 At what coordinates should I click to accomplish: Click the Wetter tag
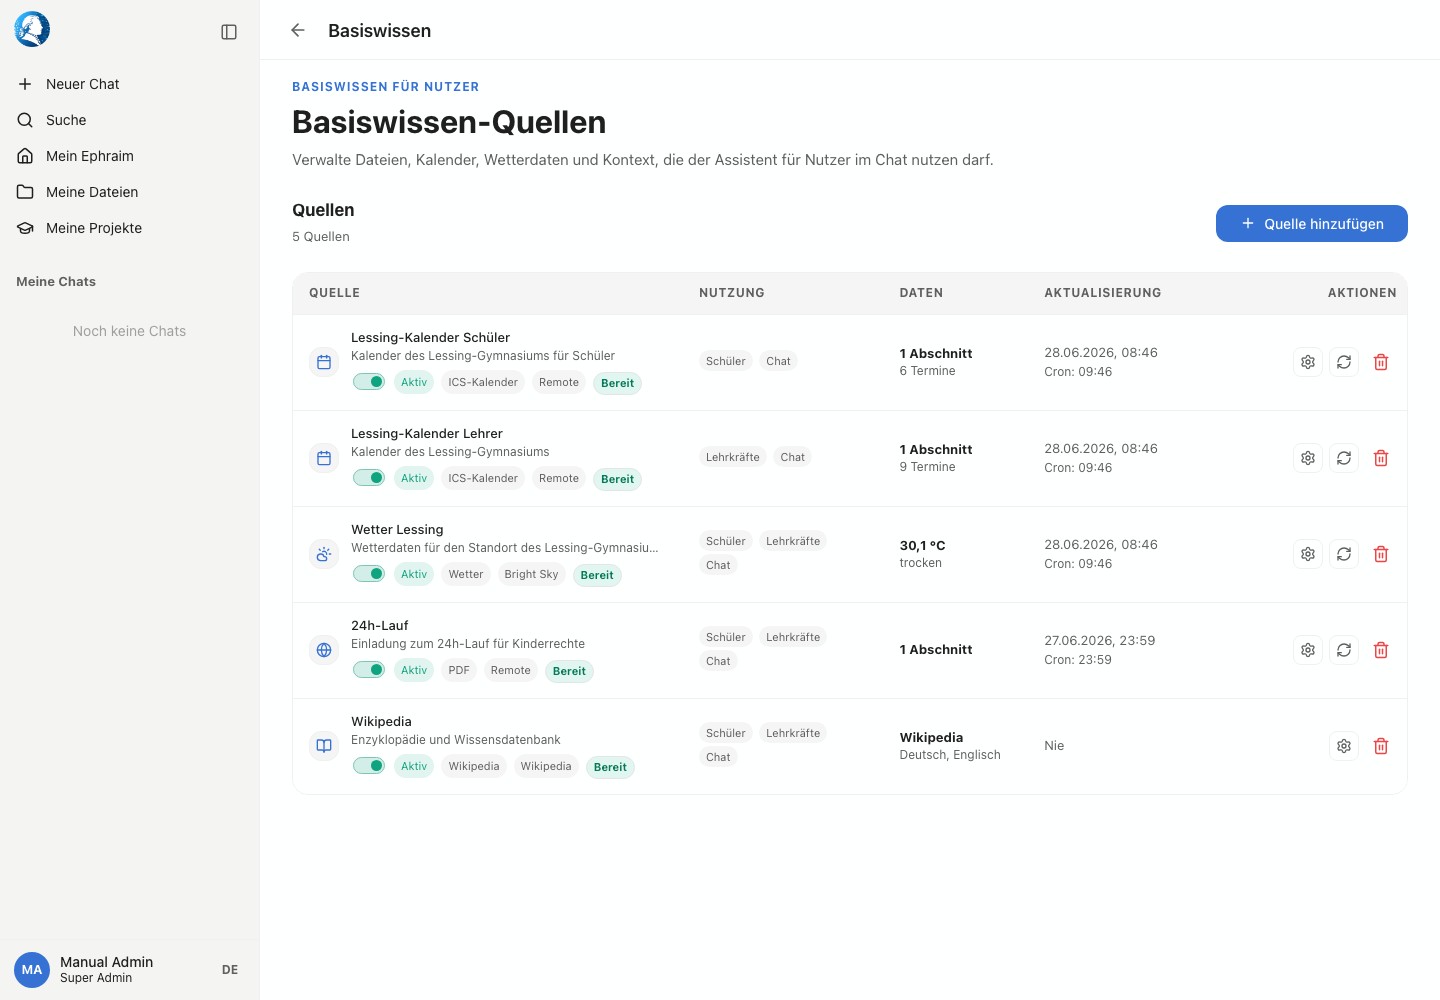[466, 574]
